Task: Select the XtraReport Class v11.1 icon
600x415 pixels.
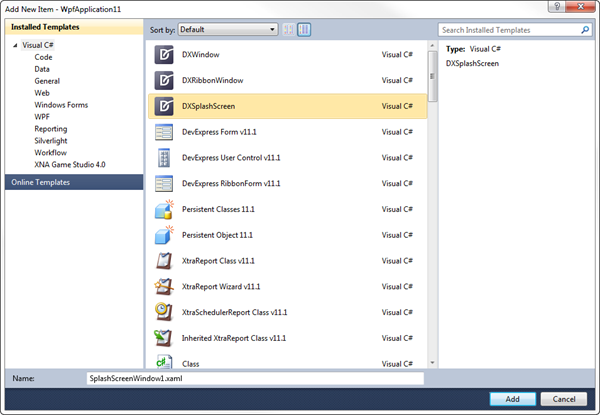Action: pos(164,261)
